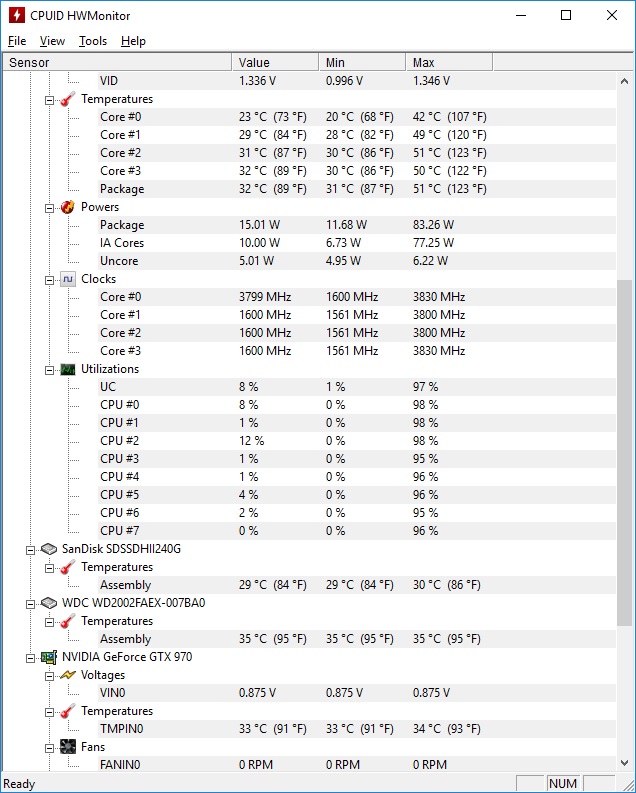
Task: Click the Max column header
Action: tap(449, 62)
